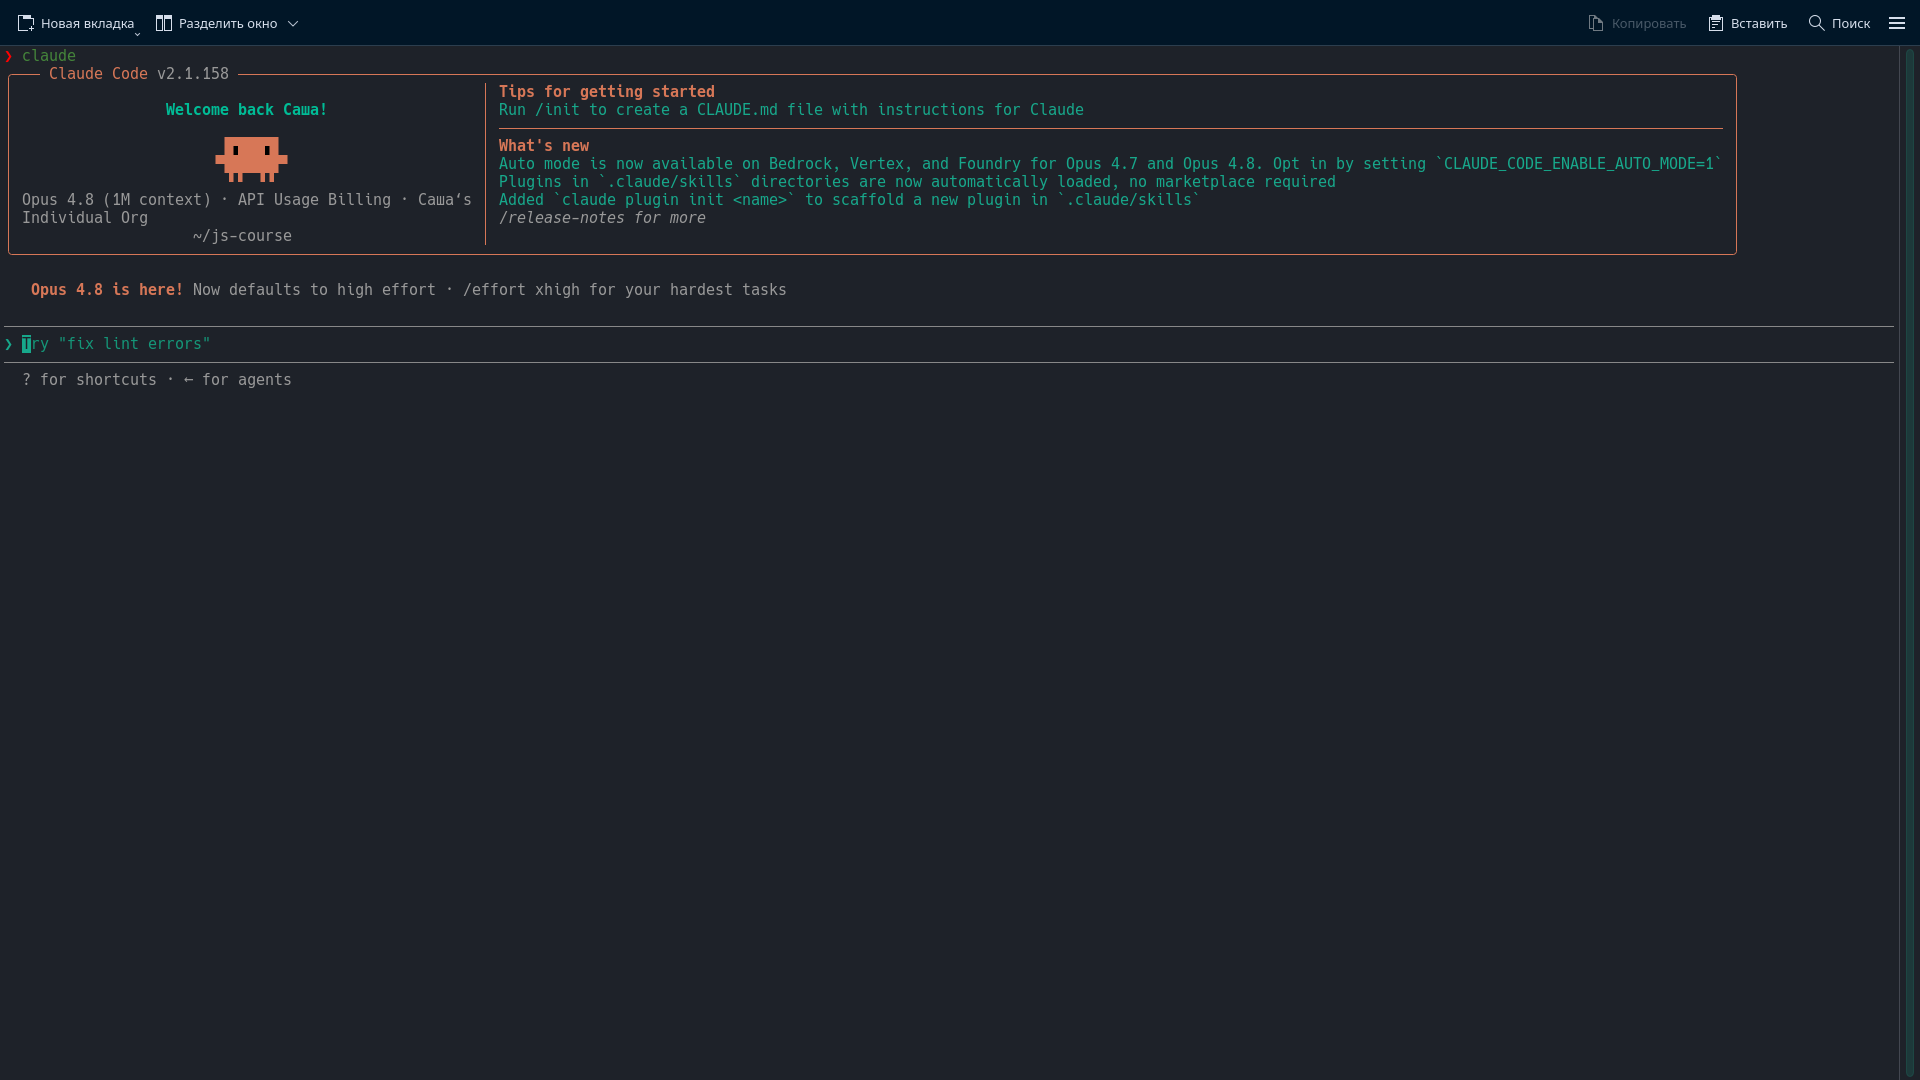Select the "Welcome back Саша!" greeting

tap(247, 110)
